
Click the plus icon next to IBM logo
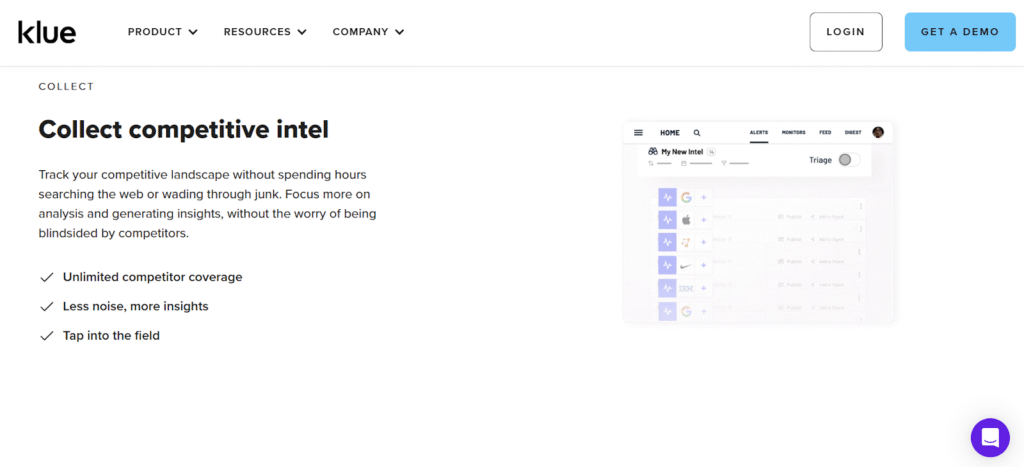(704, 288)
